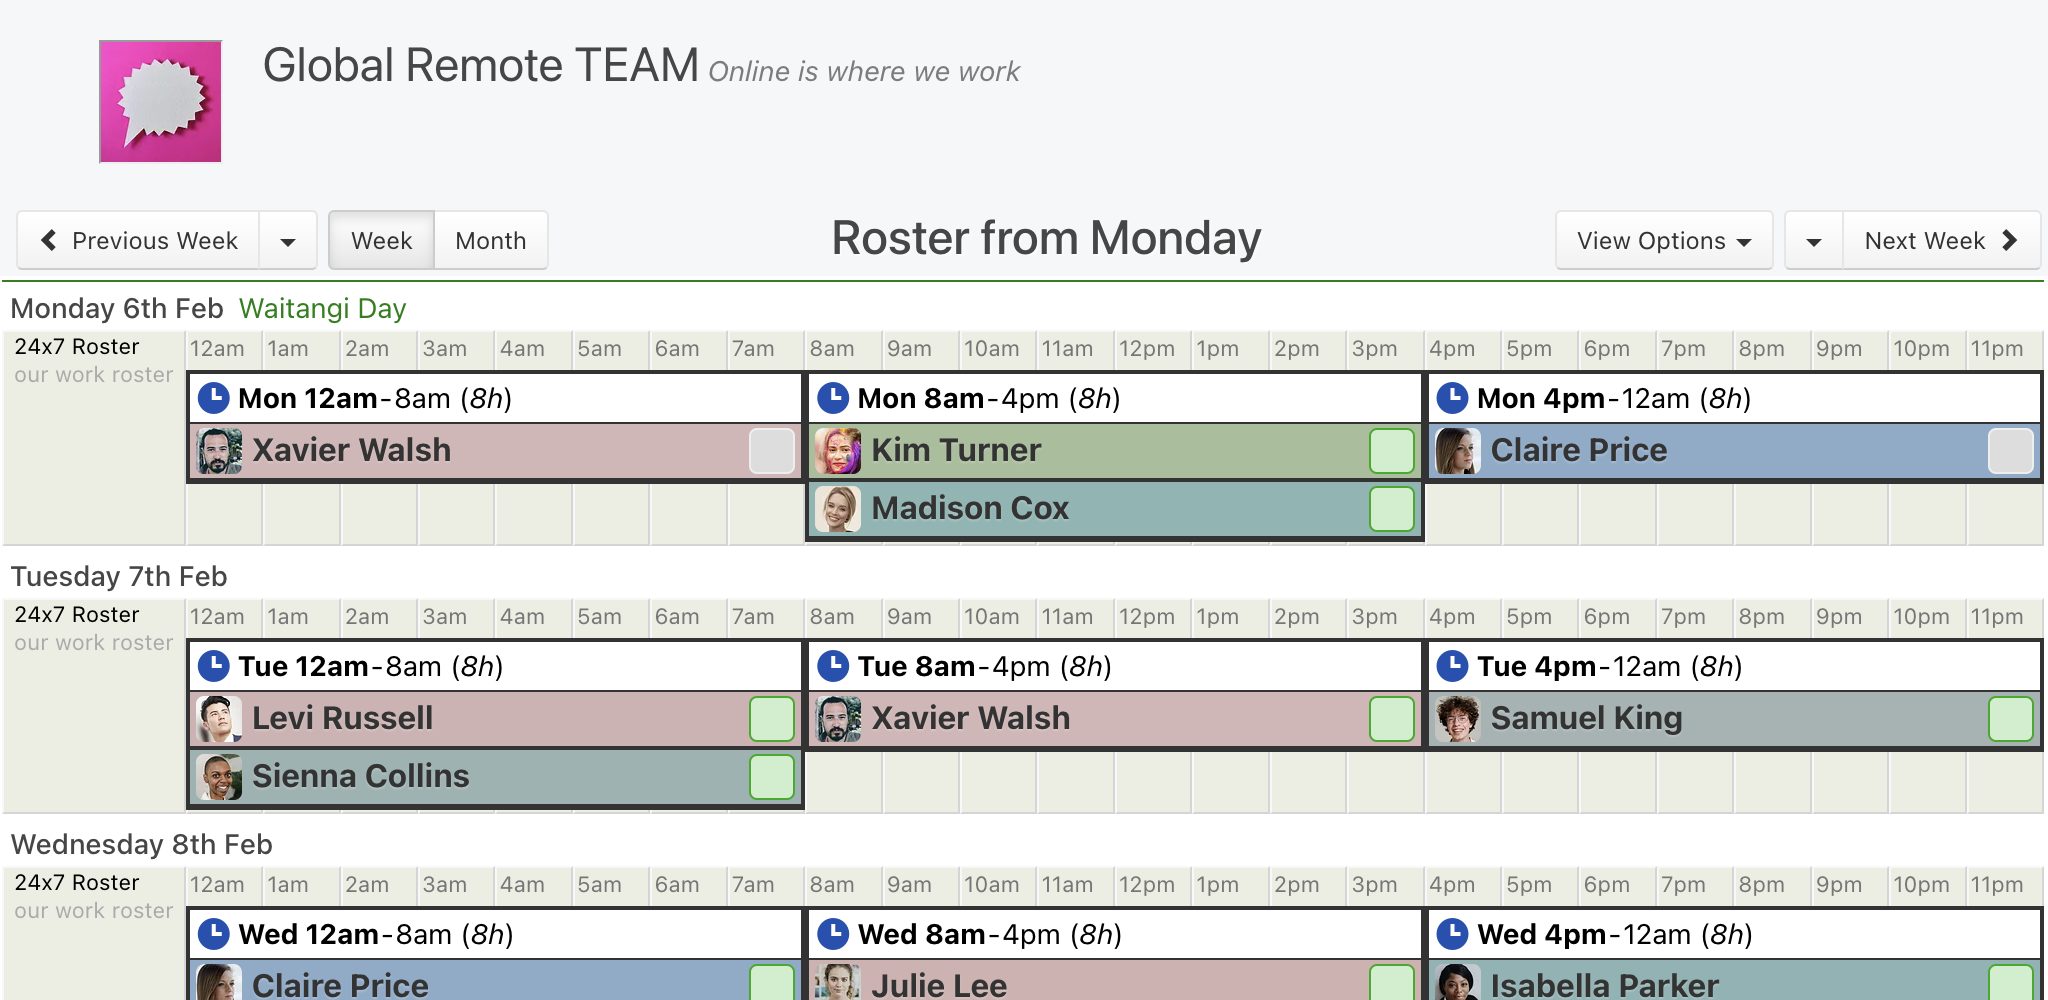Open the View Options dropdown
2048x1000 pixels.
pos(1664,241)
